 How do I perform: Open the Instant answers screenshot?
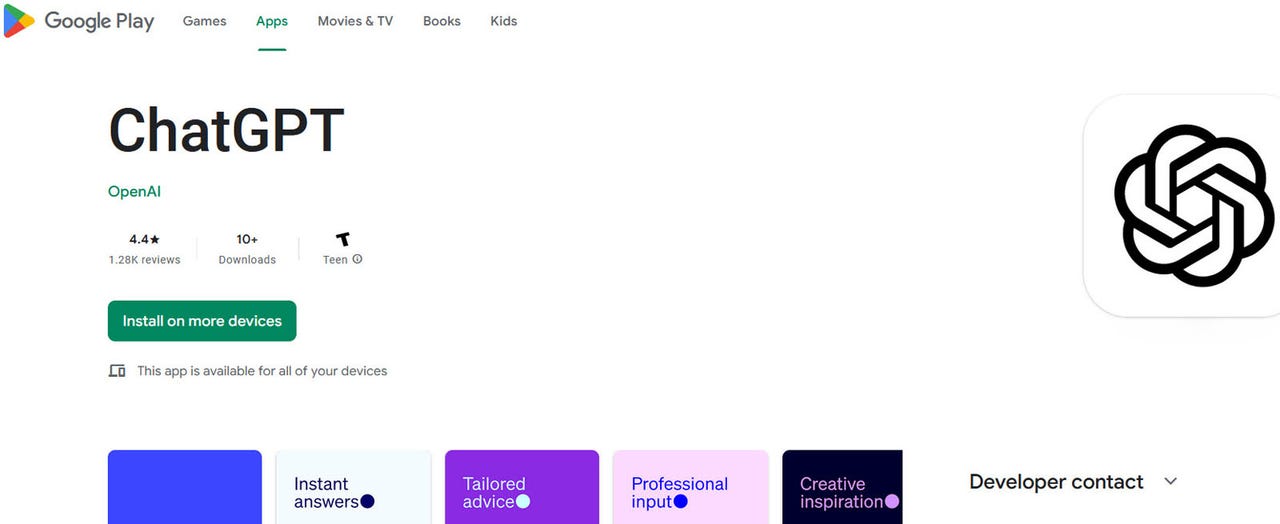(353, 487)
